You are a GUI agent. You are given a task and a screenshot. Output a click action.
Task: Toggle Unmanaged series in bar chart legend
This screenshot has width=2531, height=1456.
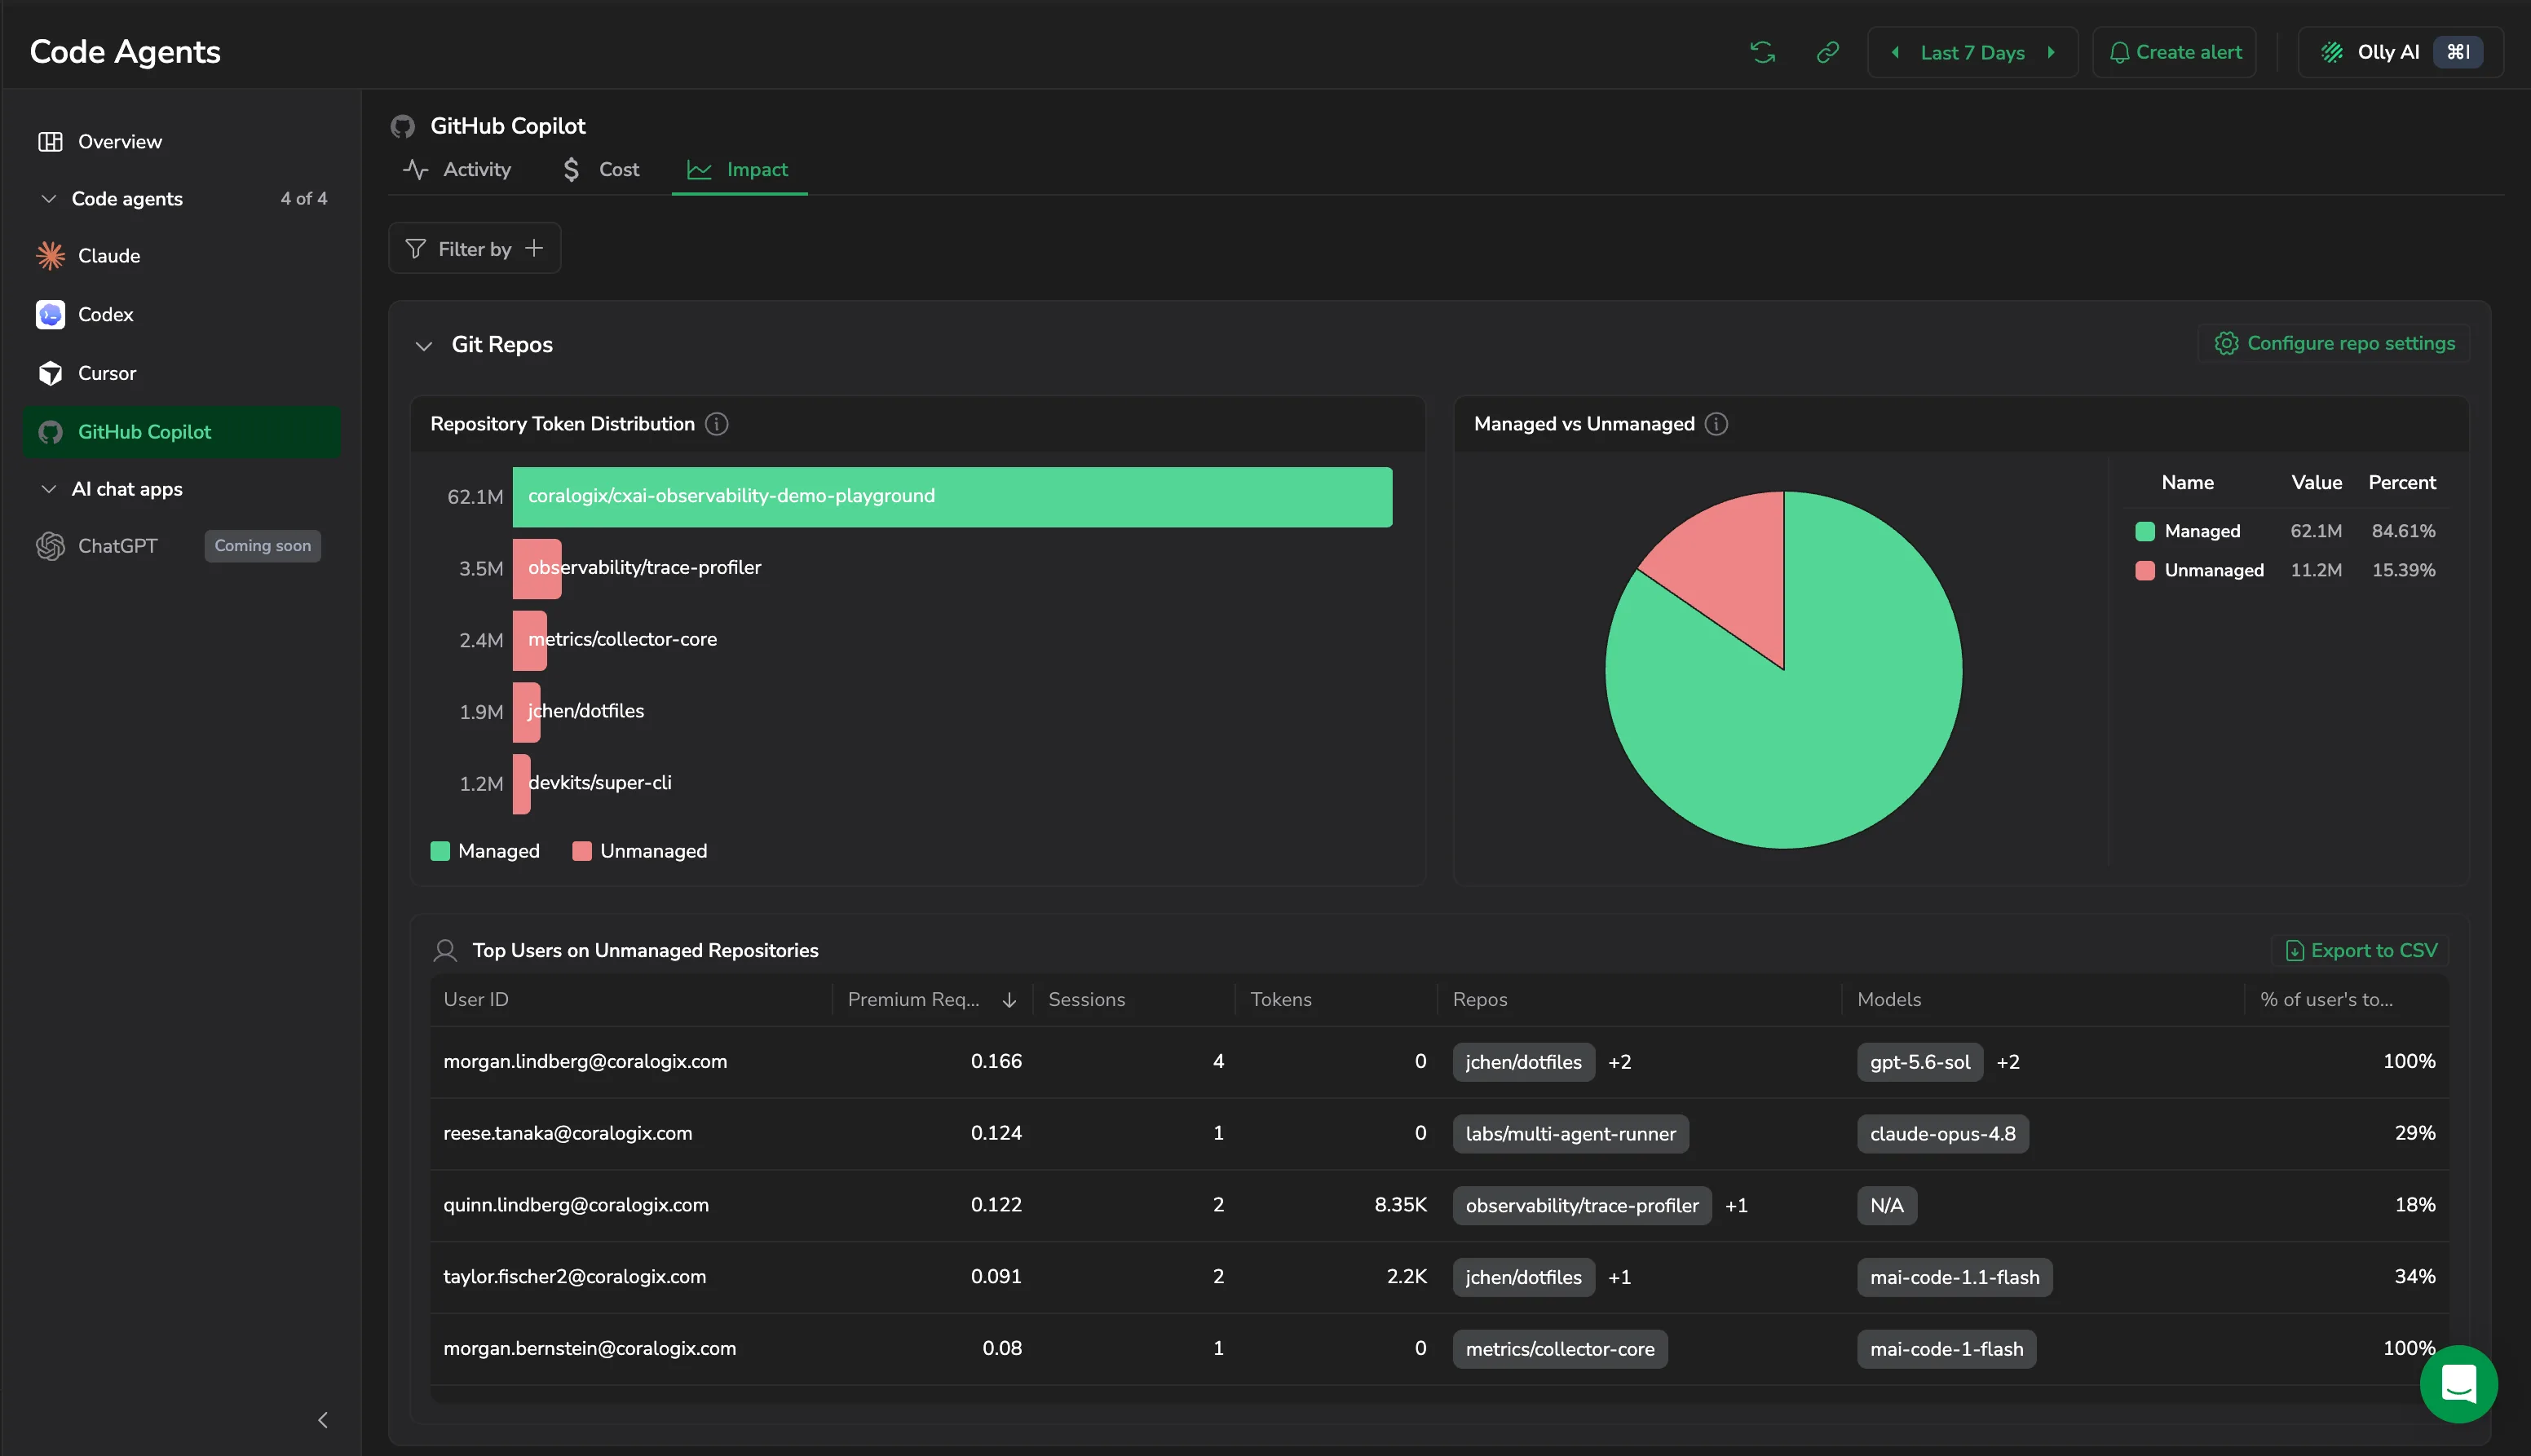(640, 851)
